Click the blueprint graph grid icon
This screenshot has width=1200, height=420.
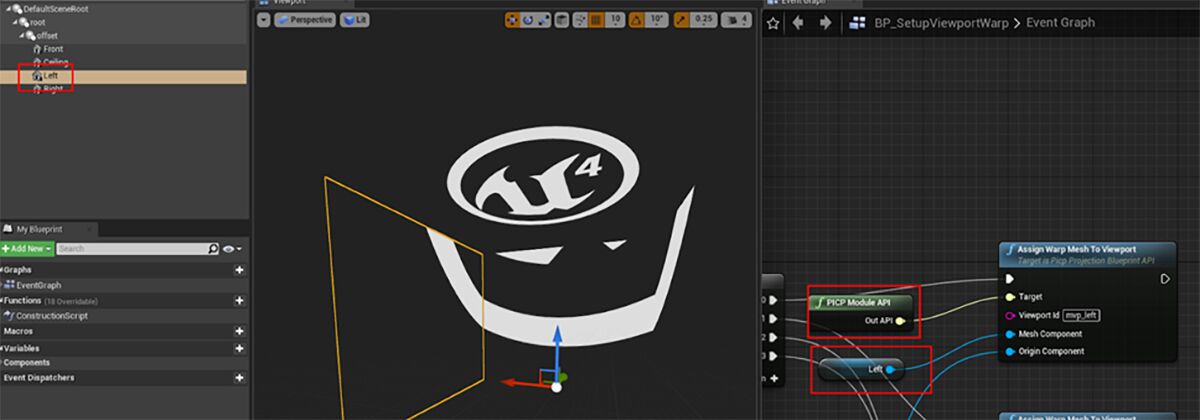click(x=857, y=22)
